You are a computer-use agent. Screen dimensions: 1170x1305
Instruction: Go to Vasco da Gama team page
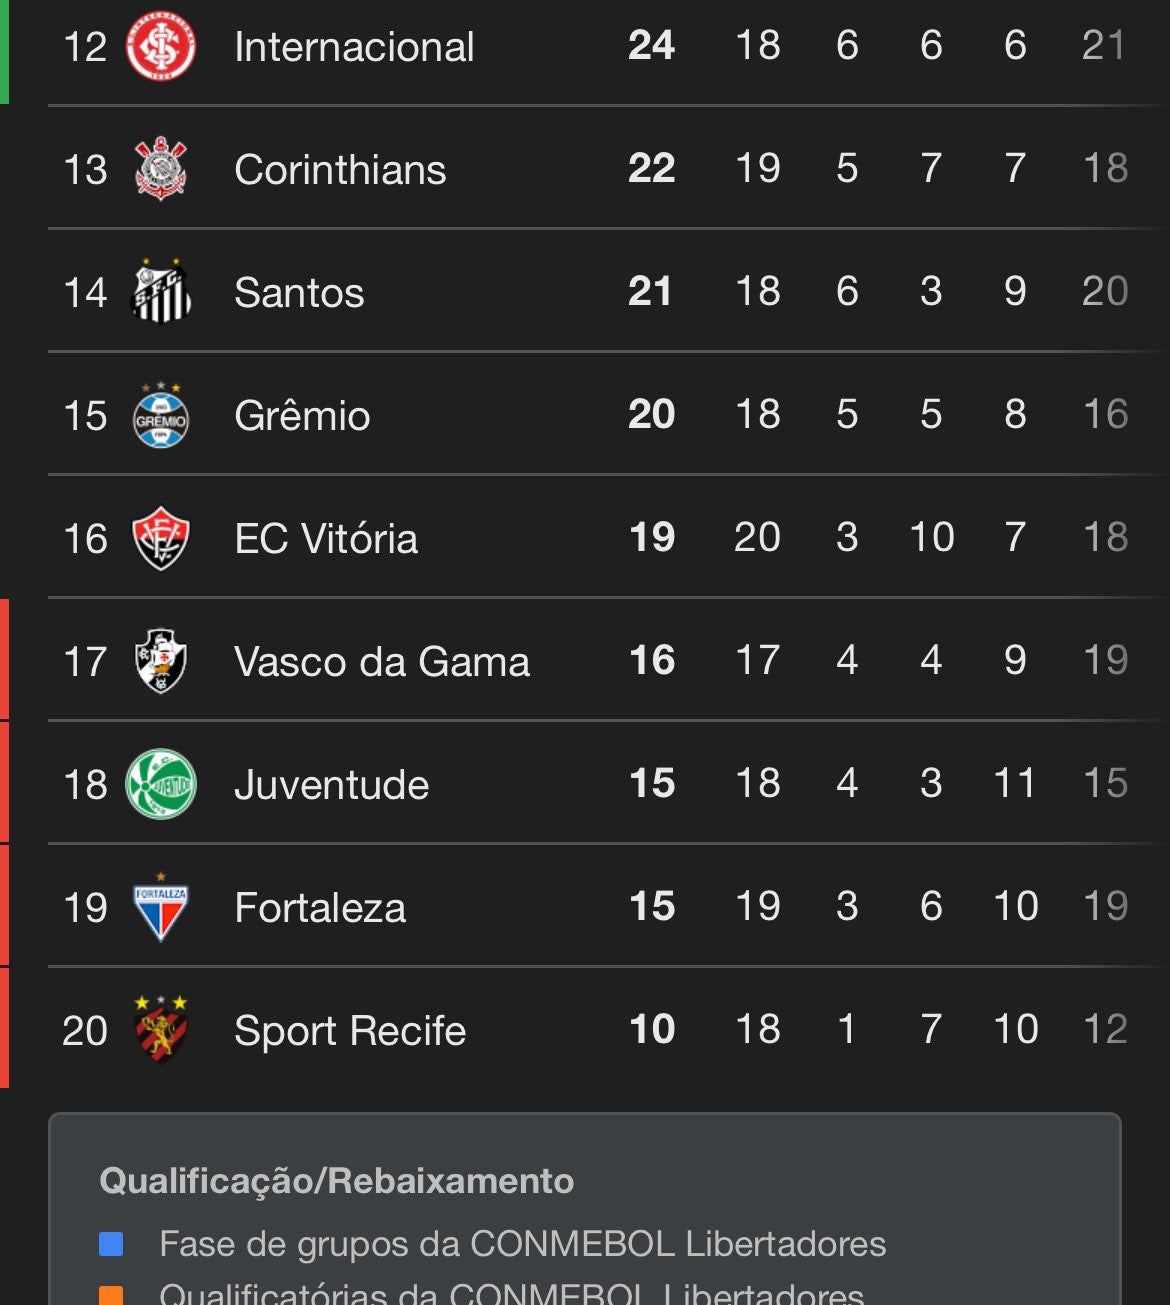point(382,662)
